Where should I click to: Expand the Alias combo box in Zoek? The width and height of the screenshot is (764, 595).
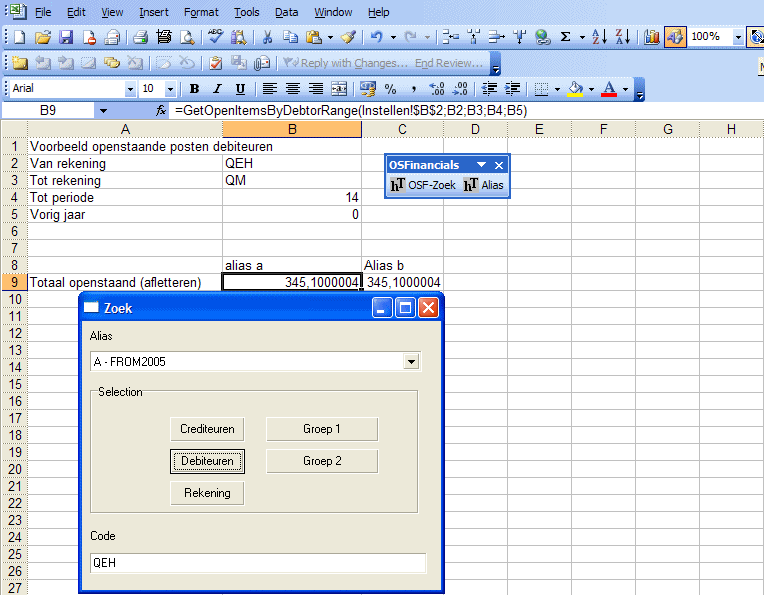[x=411, y=362]
